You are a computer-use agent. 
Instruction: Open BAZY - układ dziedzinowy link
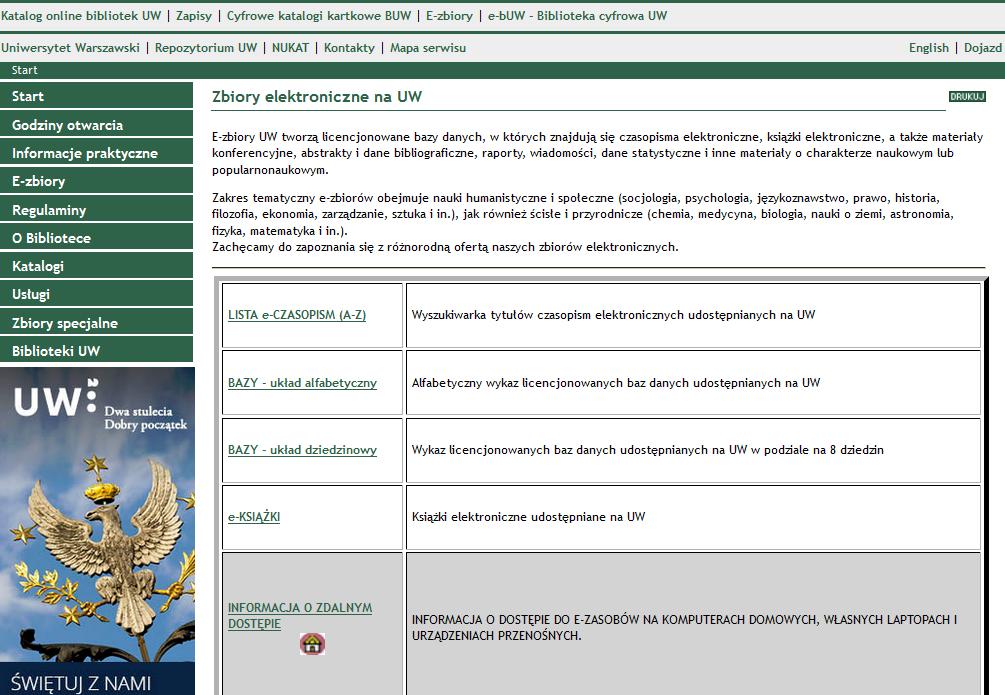click(x=303, y=450)
